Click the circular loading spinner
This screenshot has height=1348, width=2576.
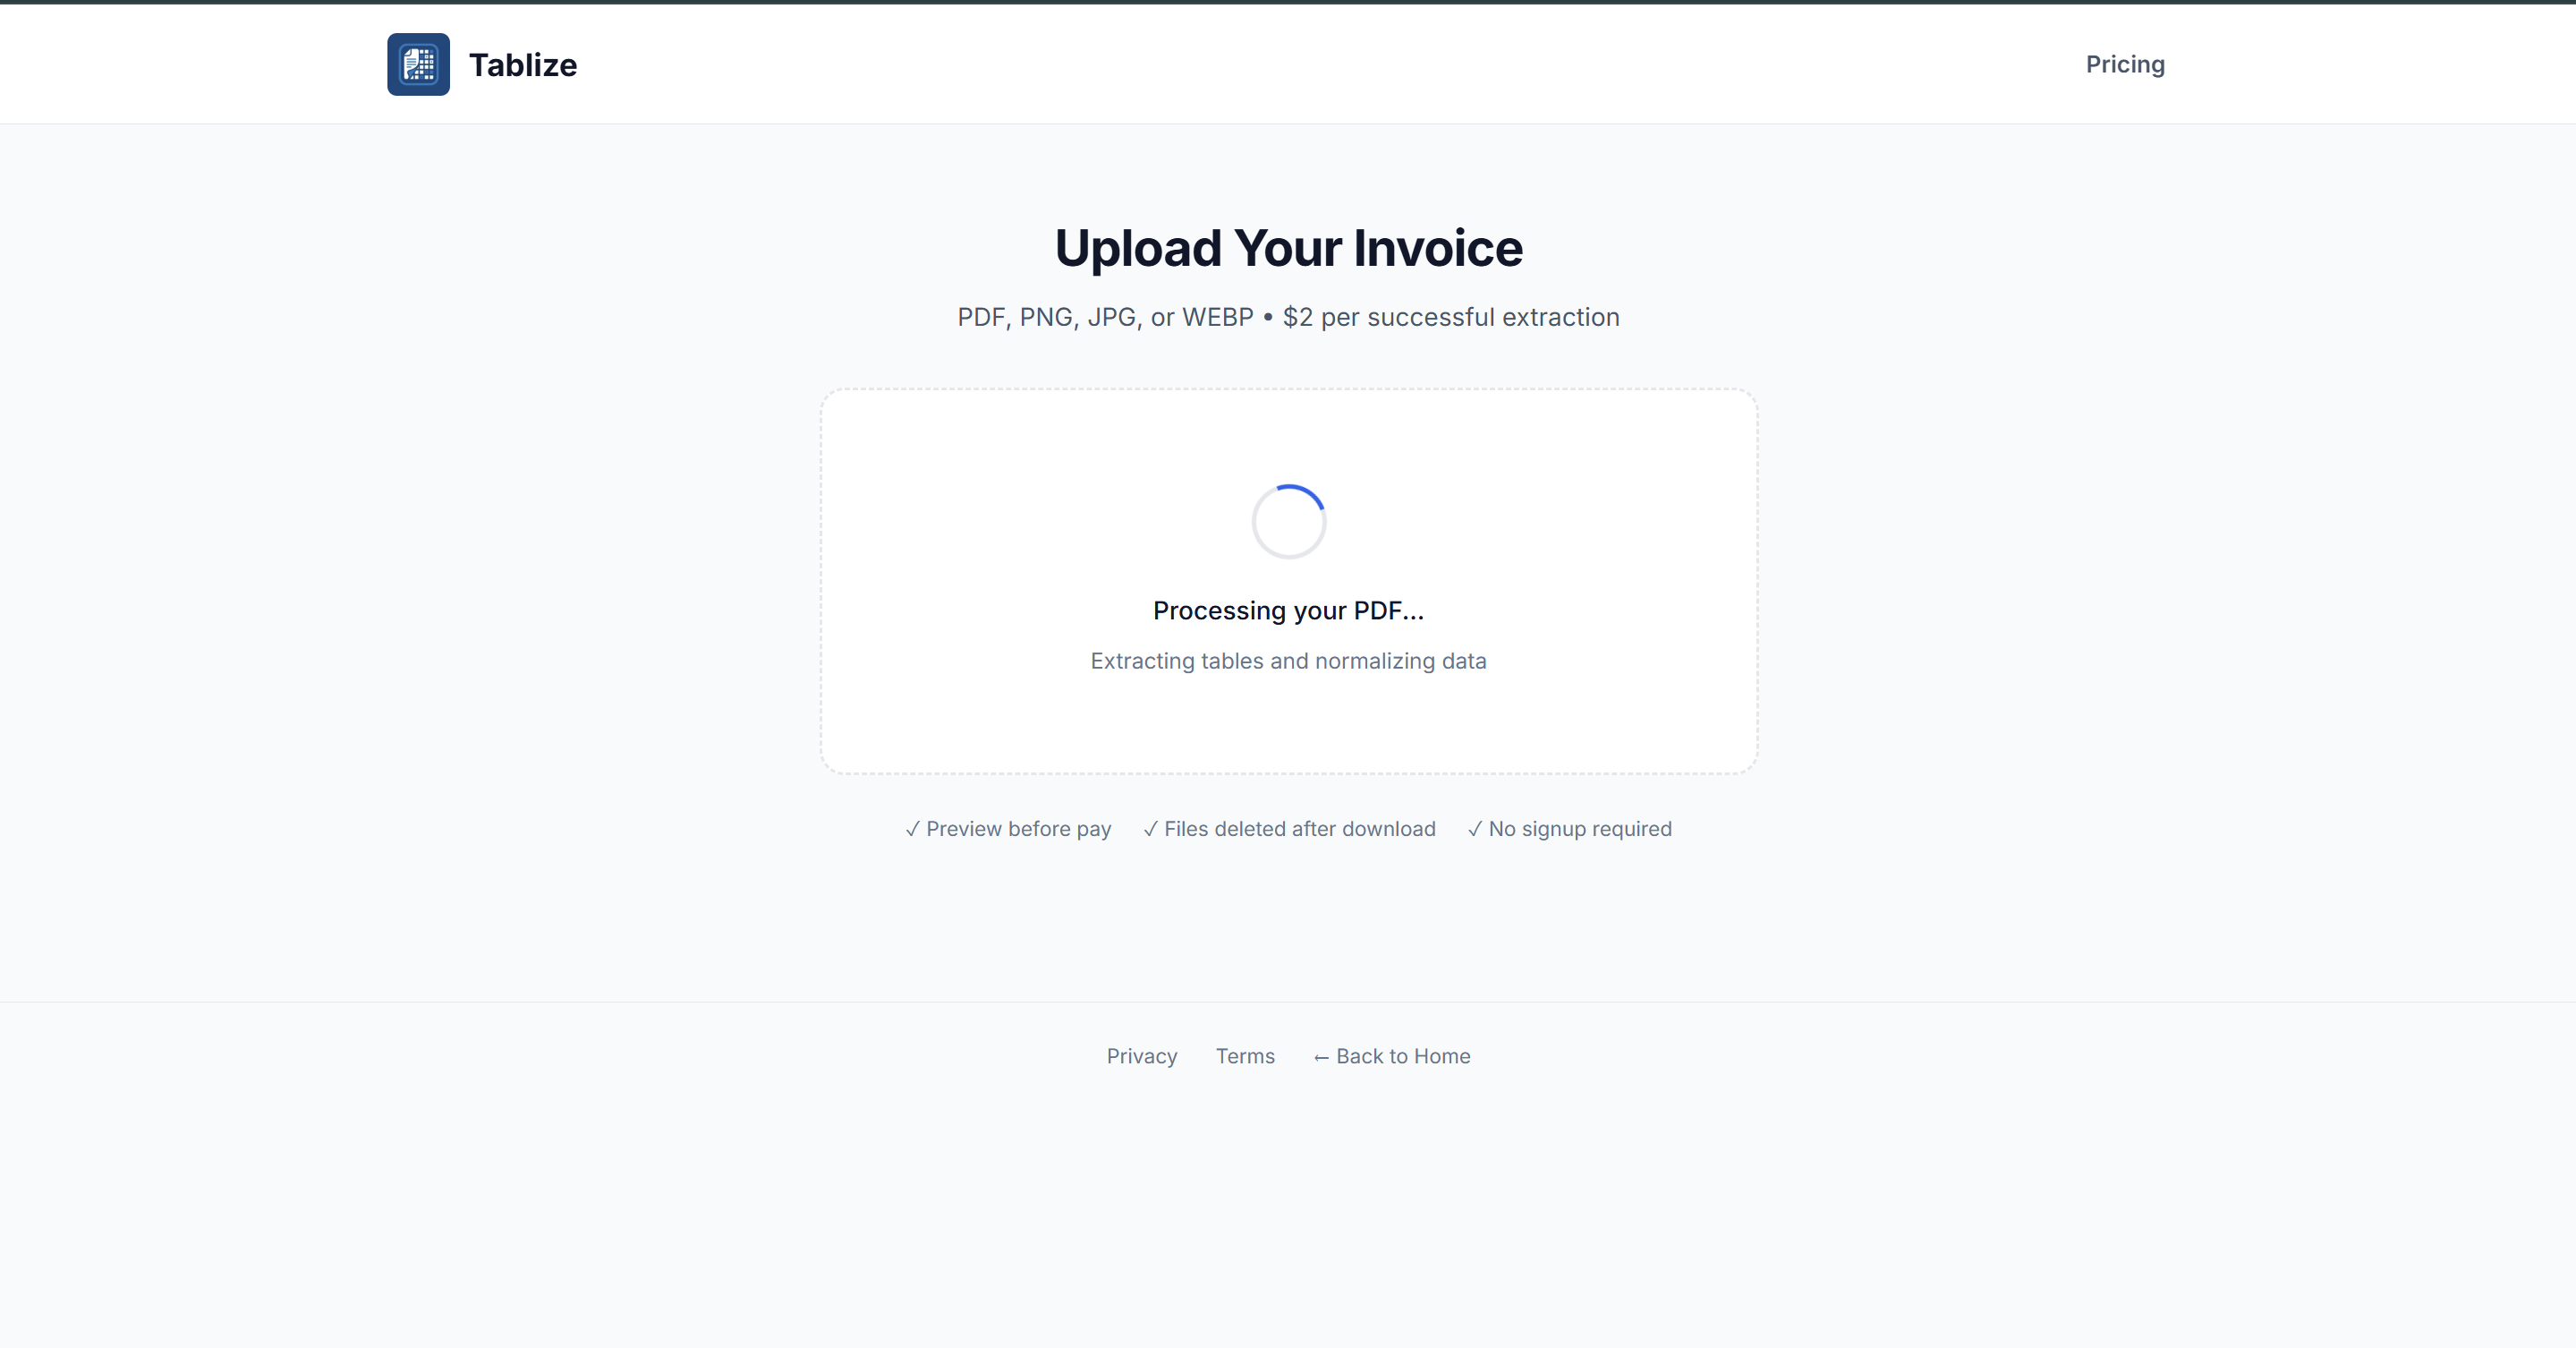(x=1289, y=521)
